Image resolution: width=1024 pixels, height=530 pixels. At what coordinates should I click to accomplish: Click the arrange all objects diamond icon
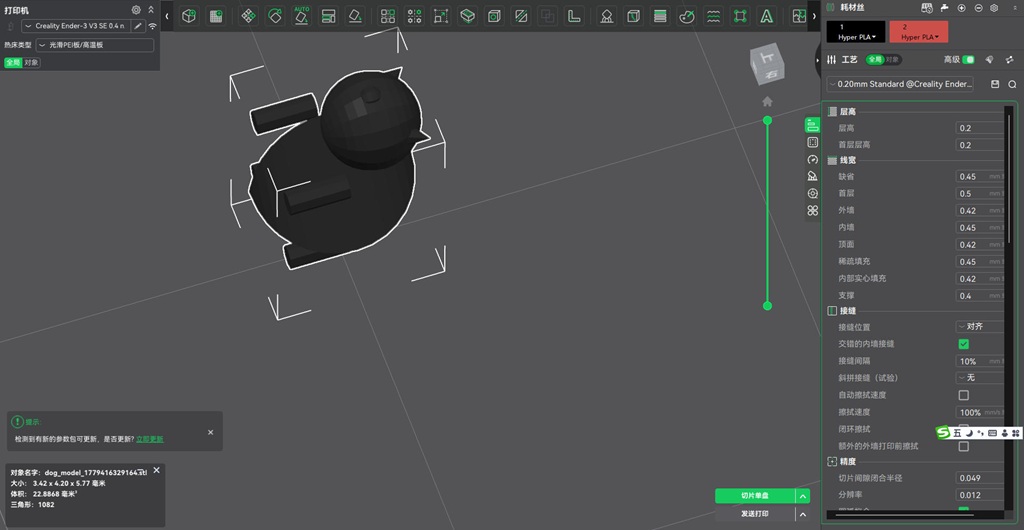248,16
